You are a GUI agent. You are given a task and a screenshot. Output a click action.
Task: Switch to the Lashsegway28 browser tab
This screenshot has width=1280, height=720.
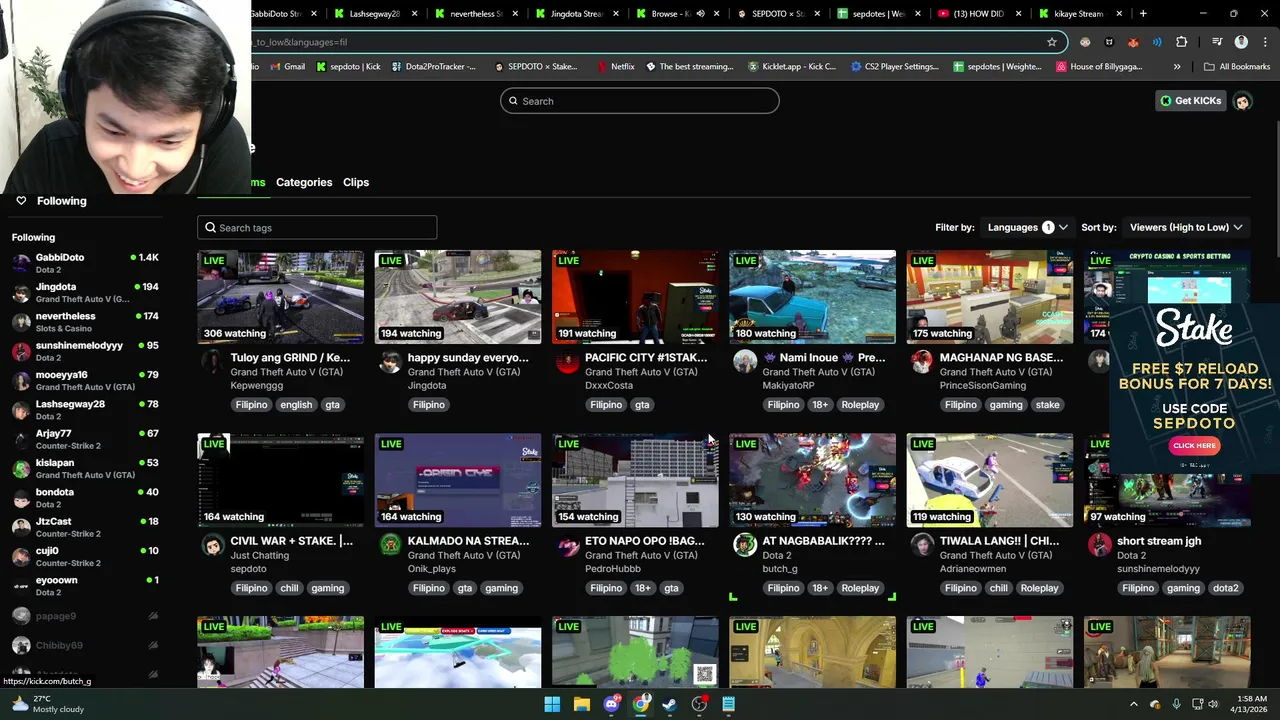tap(374, 14)
